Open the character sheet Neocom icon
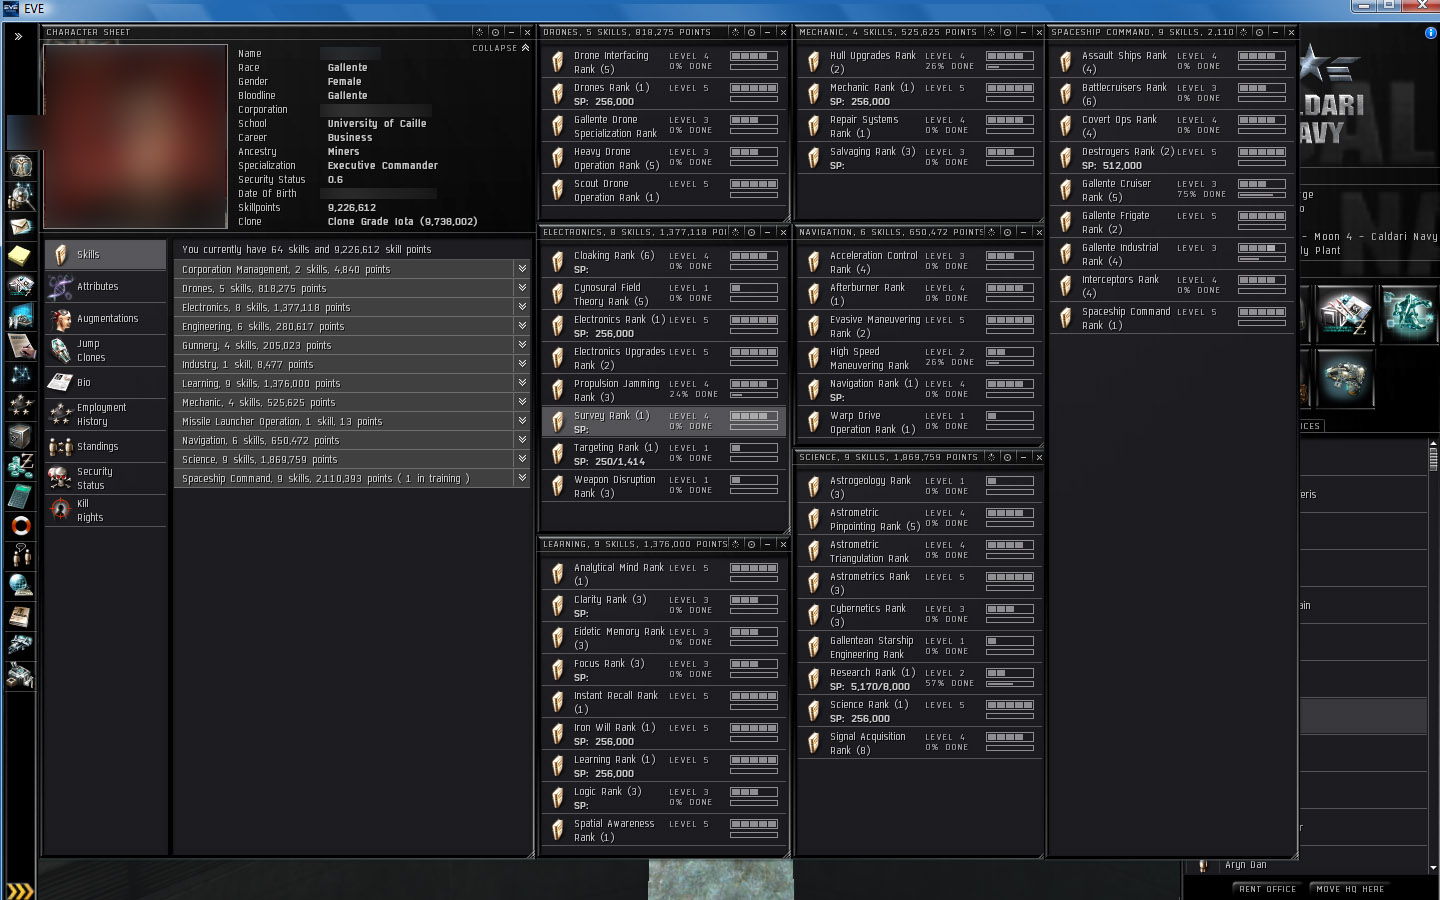1440x900 pixels. tap(21, 165)
